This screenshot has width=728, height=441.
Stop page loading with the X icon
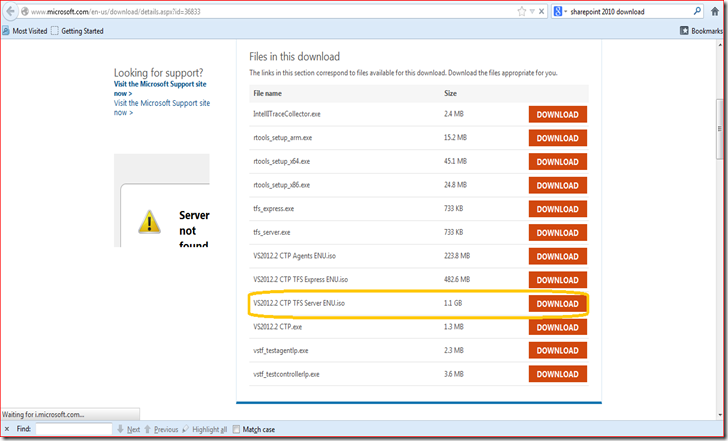point(541,12)
